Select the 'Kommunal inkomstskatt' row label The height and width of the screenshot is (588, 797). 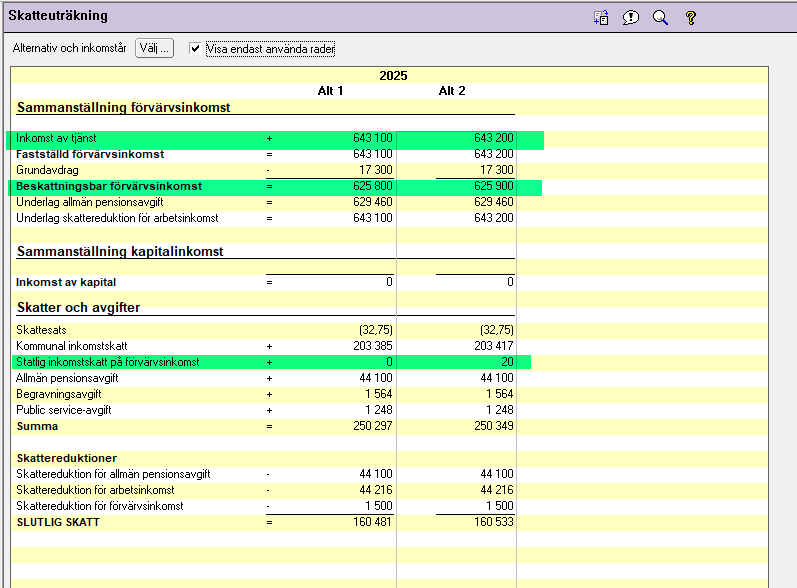pyautogui.click(x=73, y=346)
